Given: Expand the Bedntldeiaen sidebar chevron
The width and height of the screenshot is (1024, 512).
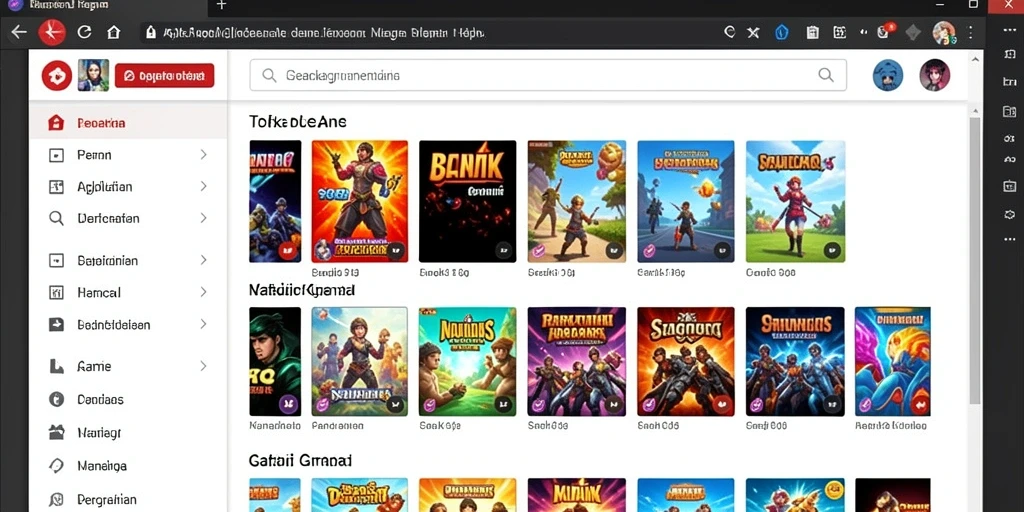Looking at the screenshot, I should (203, 324).
